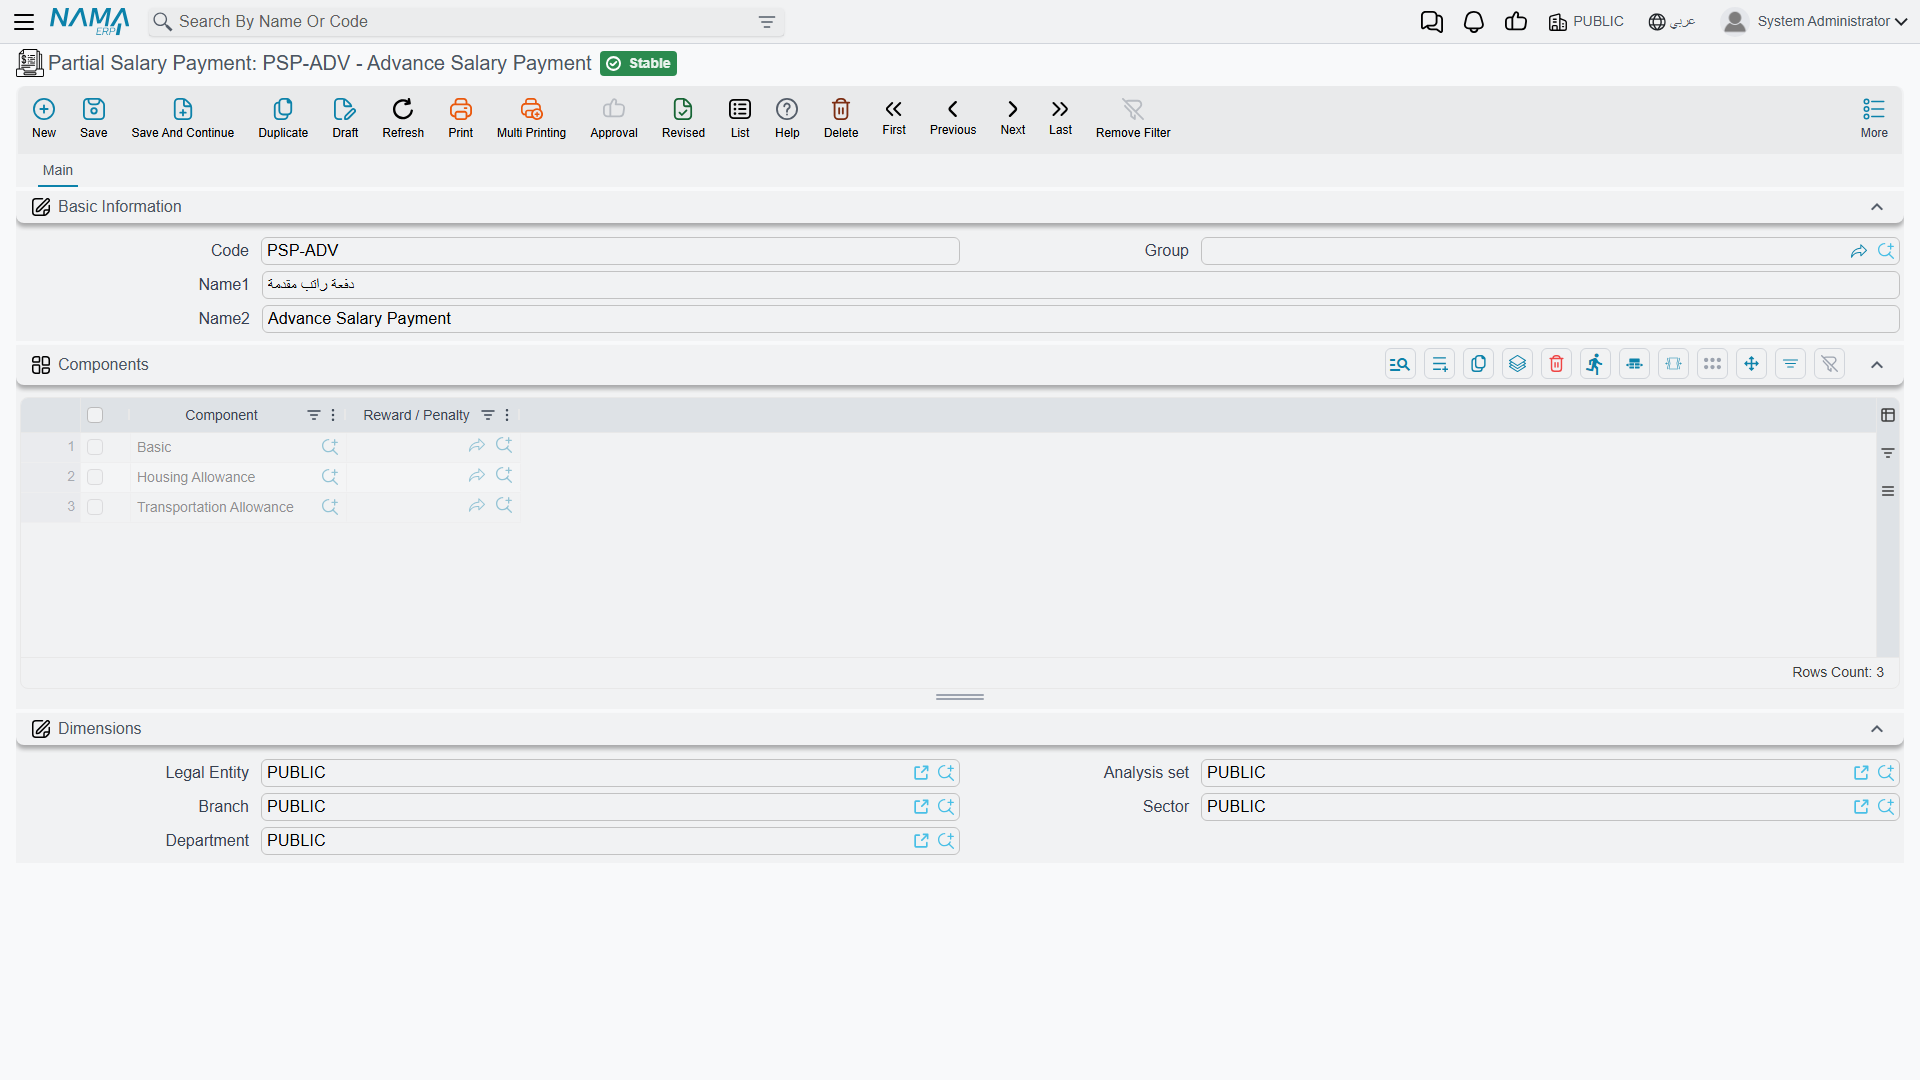The width and height of the screenshot is (1920, 1080).
Task: Open Component column options menu
Action: pyautogui.click(x=333, y=415)
